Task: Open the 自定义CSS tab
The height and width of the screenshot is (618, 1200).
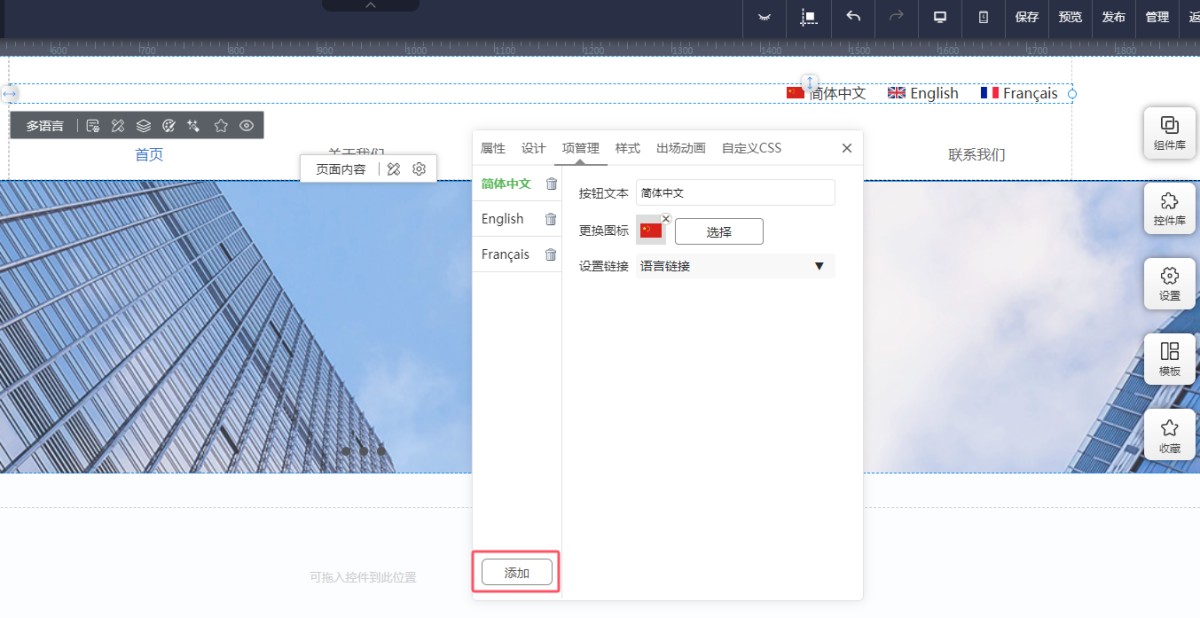Action: point(752,148)
